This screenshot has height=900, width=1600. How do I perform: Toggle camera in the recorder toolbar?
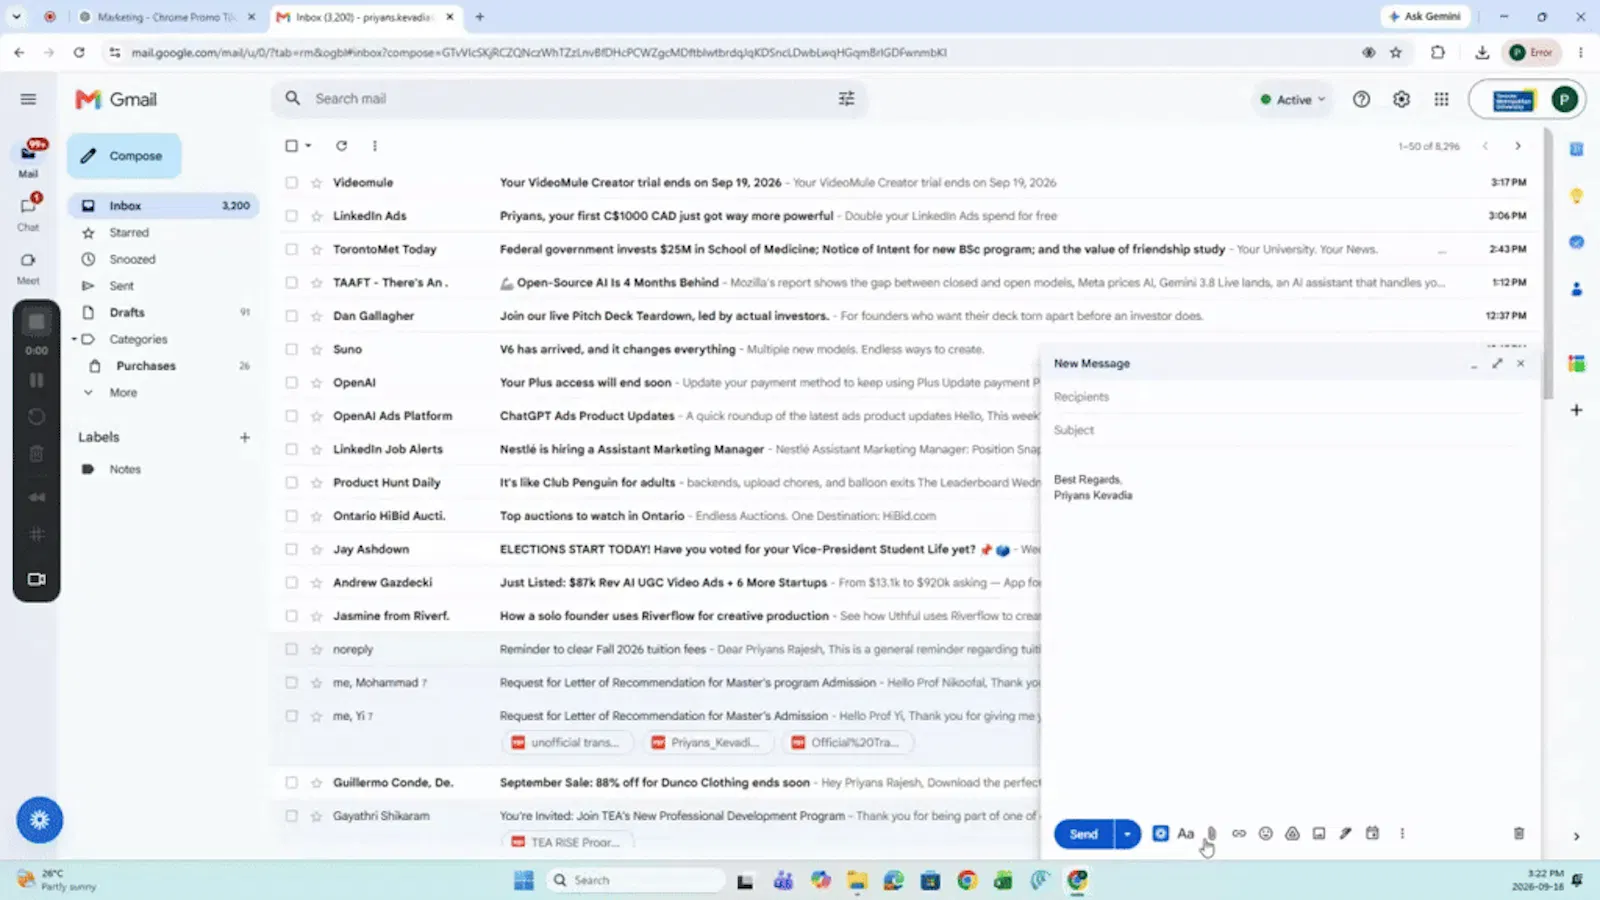37,579
